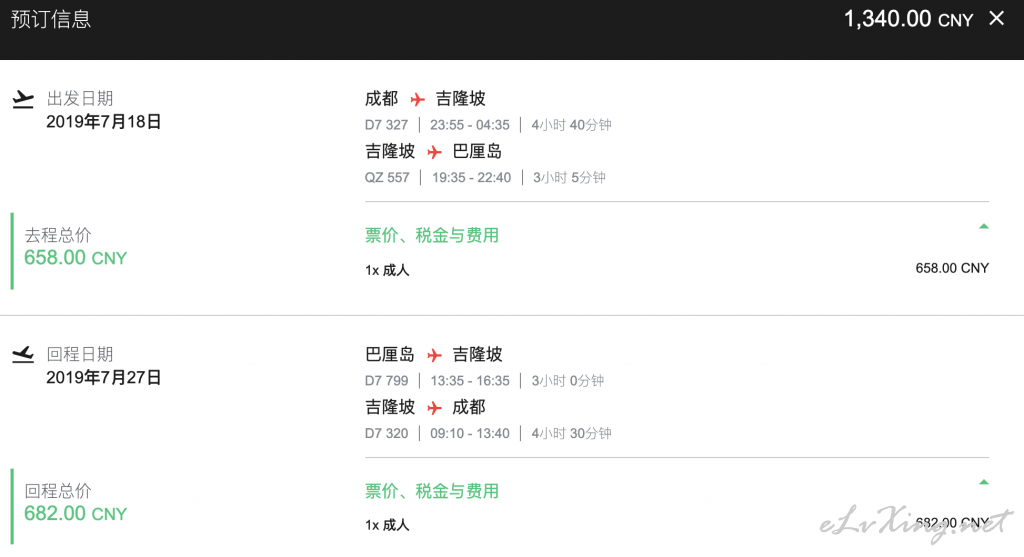
Task: Click red plane icon between 成都 and 吉隆坡
Action: pyautogui.click(x=417, y=99)
